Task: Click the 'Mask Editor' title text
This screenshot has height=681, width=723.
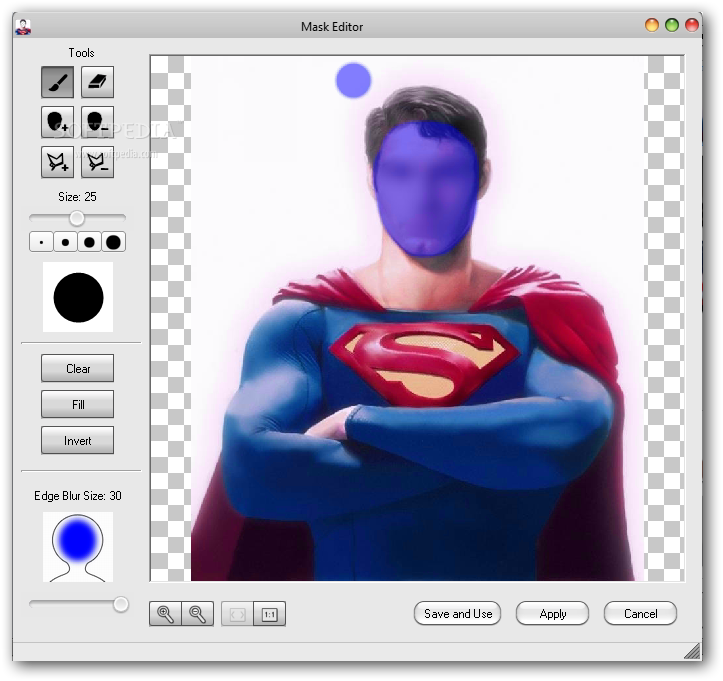Action: [x=332, y=27]
